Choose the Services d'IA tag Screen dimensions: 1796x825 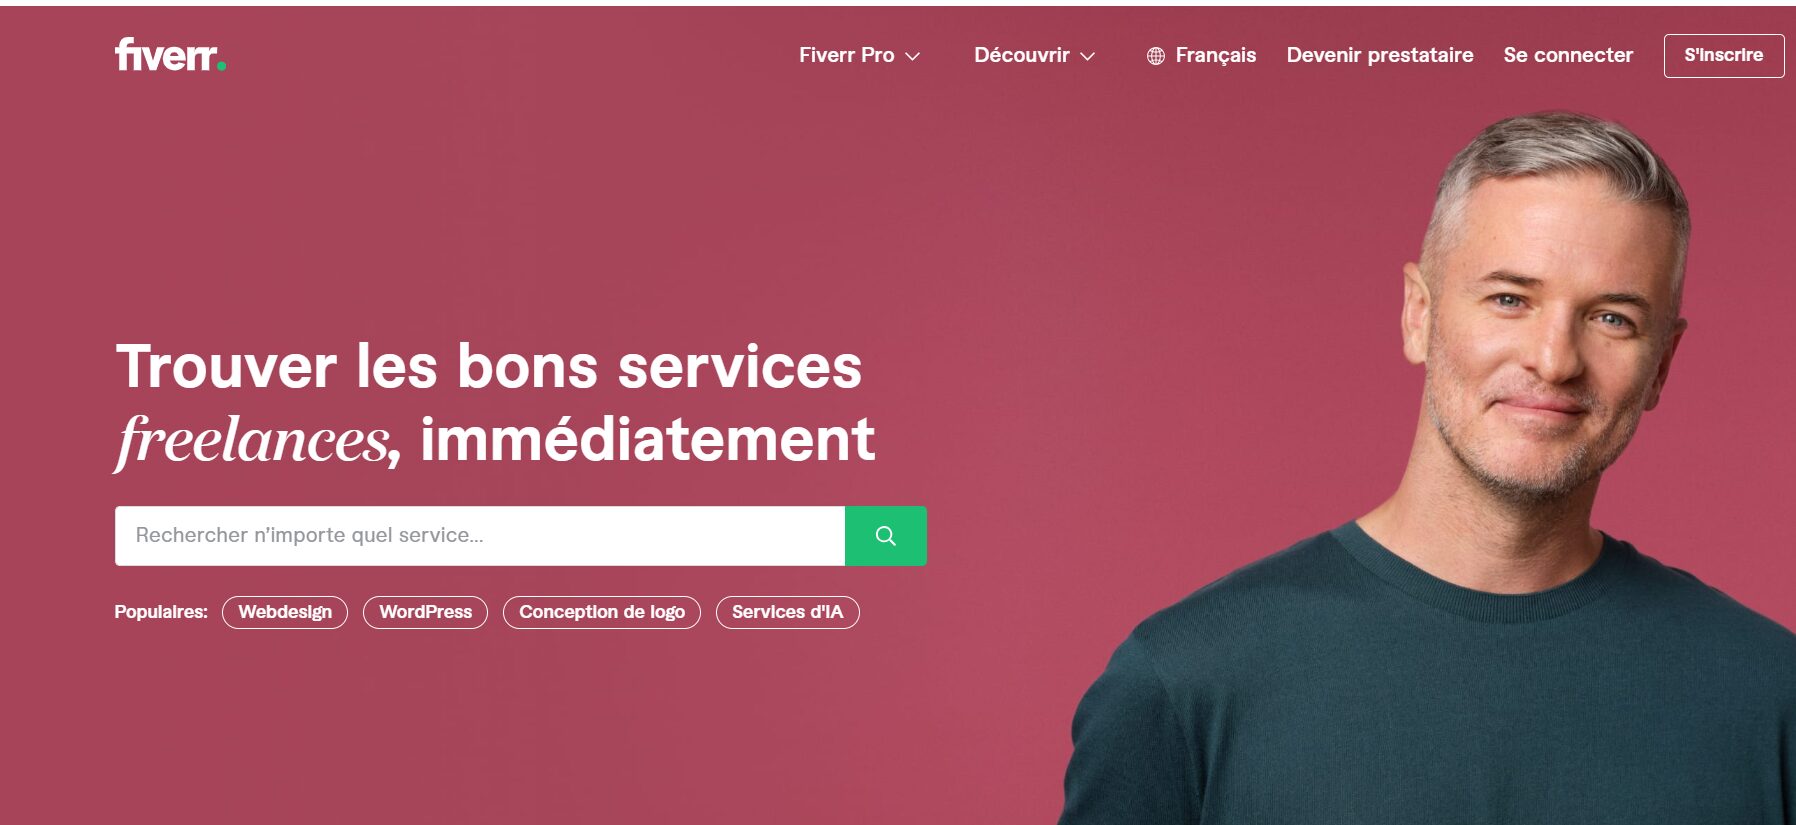(x=788, y=612)
